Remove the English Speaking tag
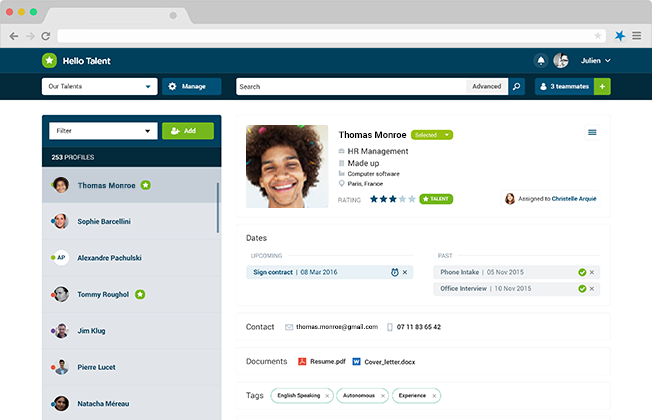Viewport: 652px width, 420px height. pos(327,396)
